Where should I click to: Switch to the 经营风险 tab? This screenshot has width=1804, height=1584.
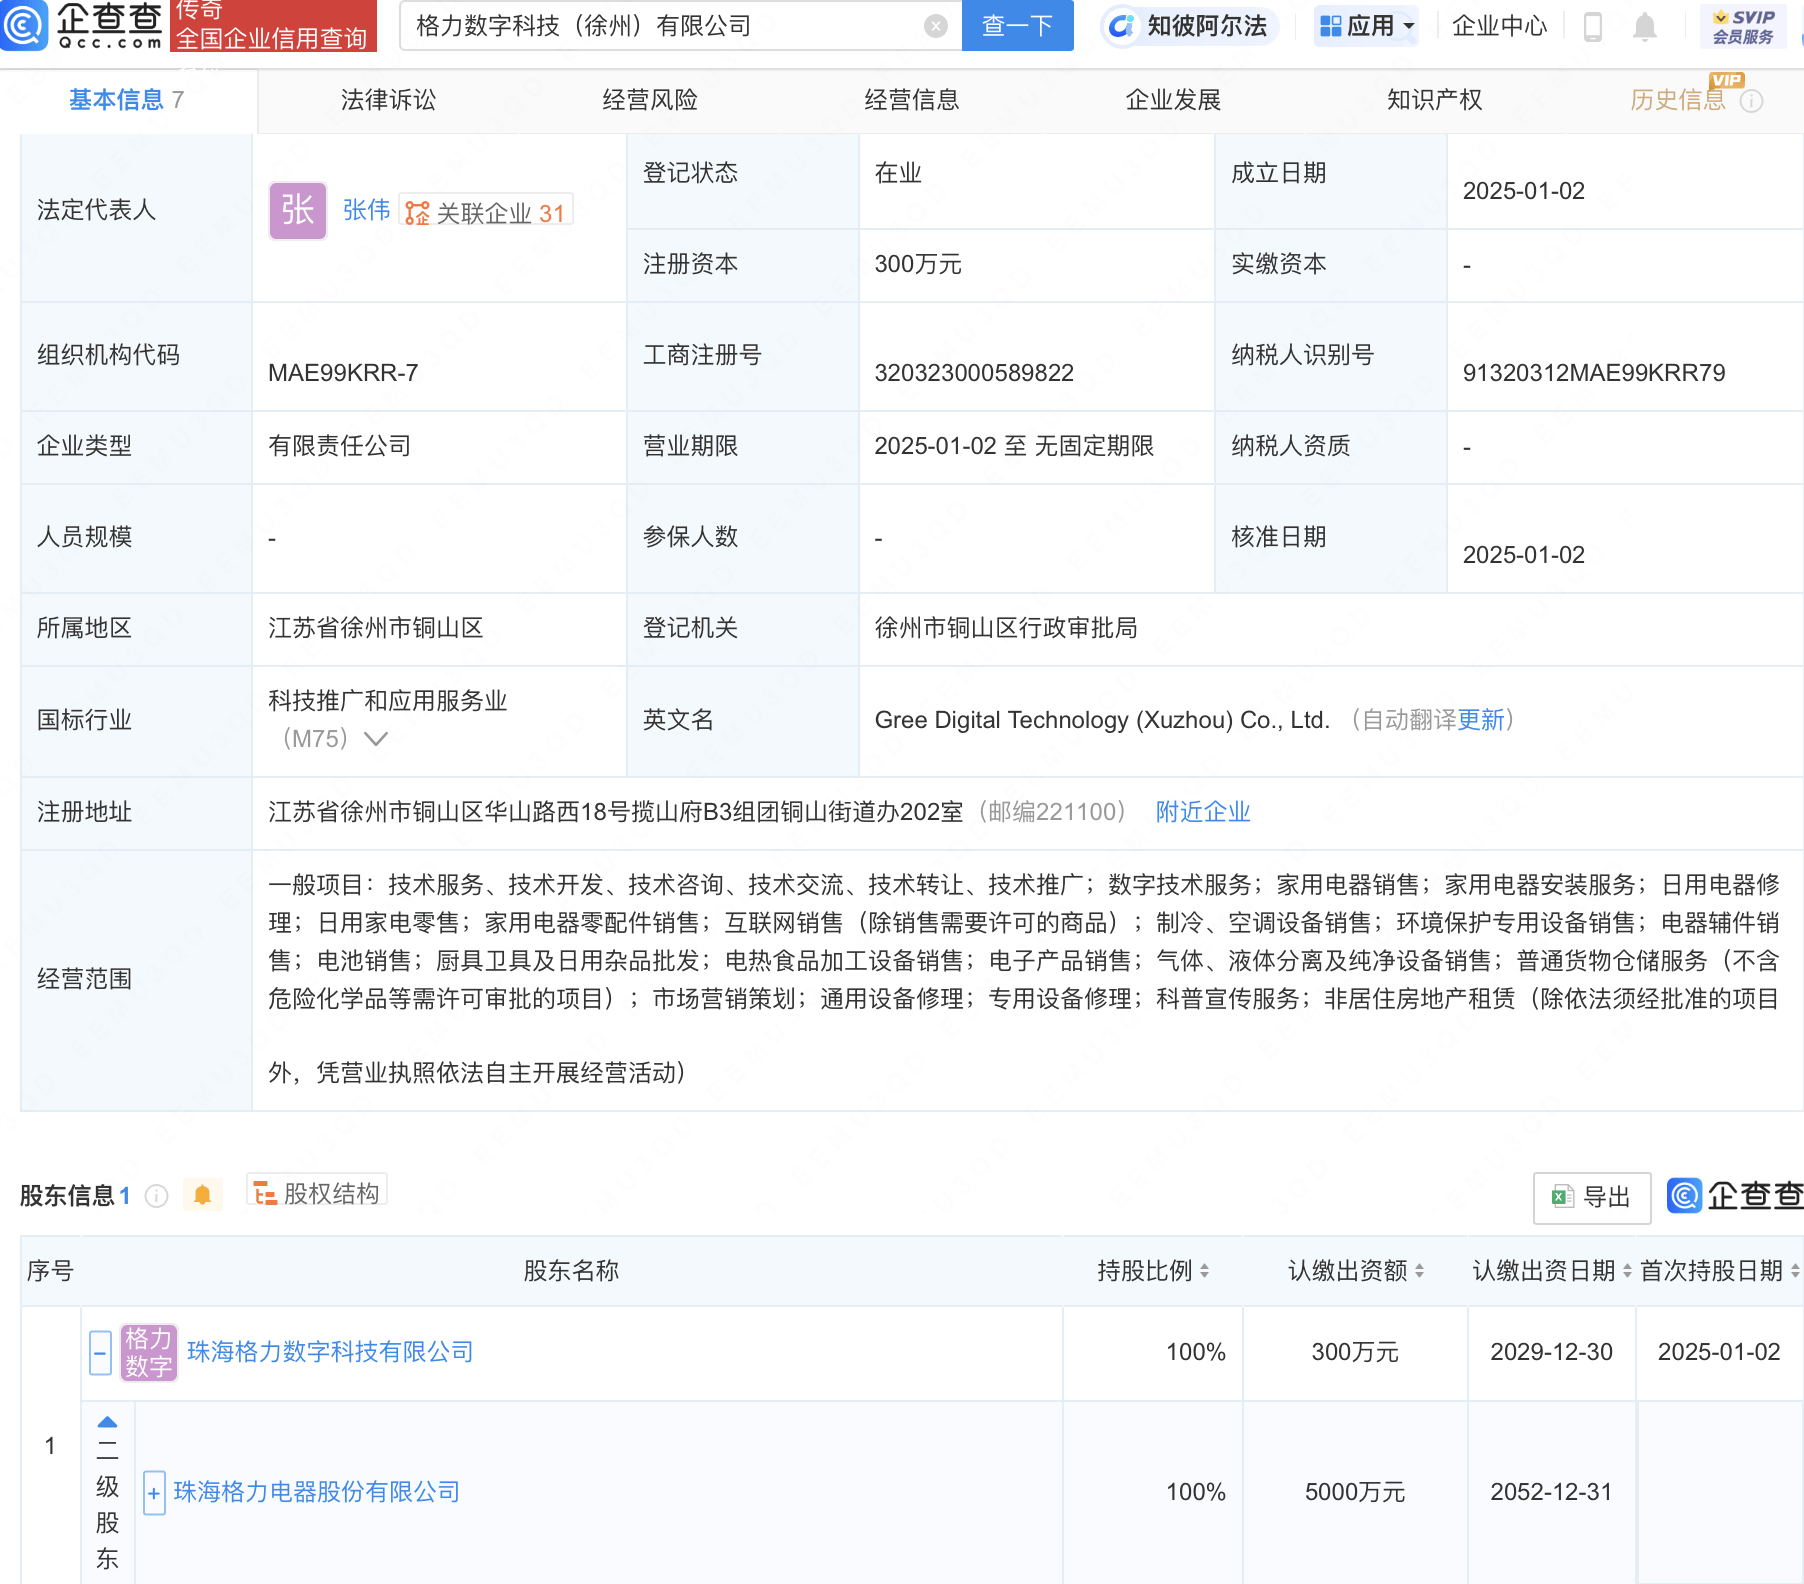650,100
